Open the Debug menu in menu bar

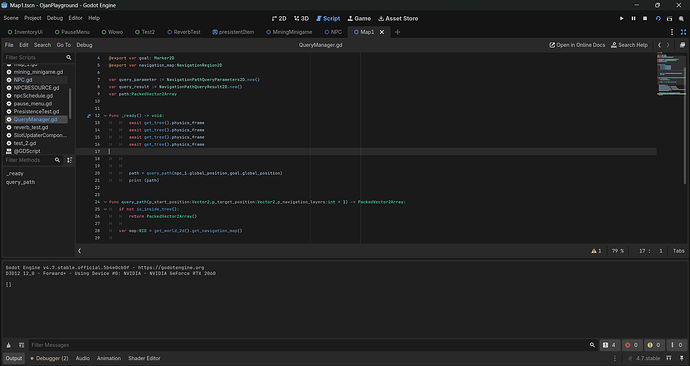coord(55,18)
